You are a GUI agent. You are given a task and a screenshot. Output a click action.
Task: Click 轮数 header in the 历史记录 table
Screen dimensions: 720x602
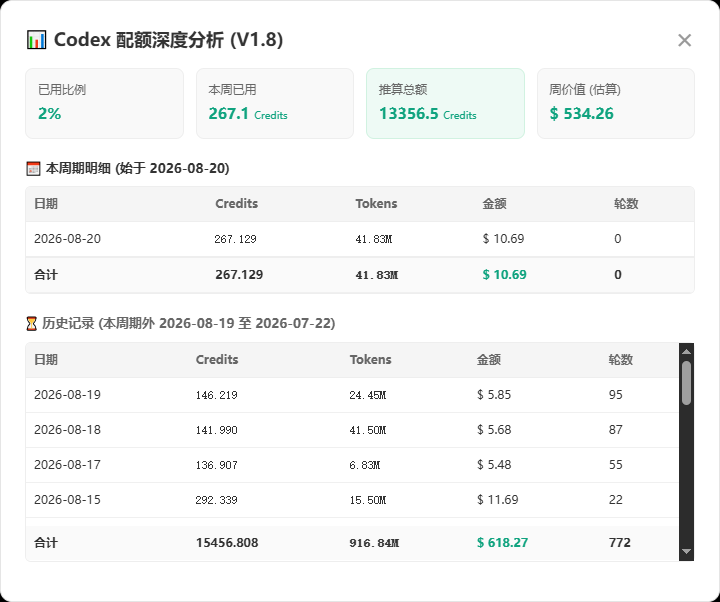click(x=620, y=360)
